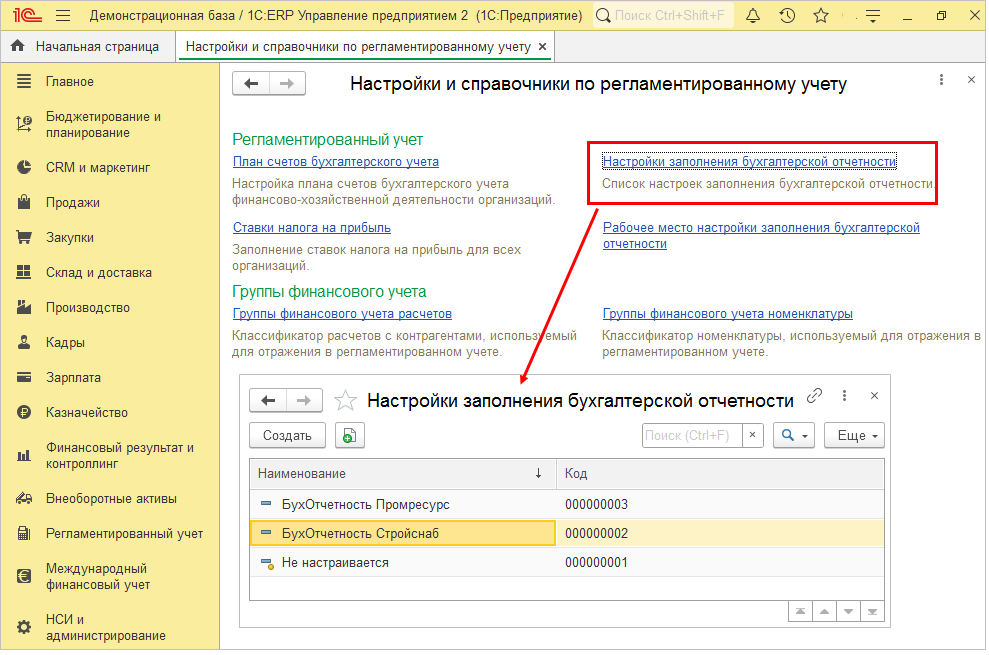Image resolution: width=989 pixels, height=655 pixels.
Task: Copy link to the list form
Action: click(815, 395)
